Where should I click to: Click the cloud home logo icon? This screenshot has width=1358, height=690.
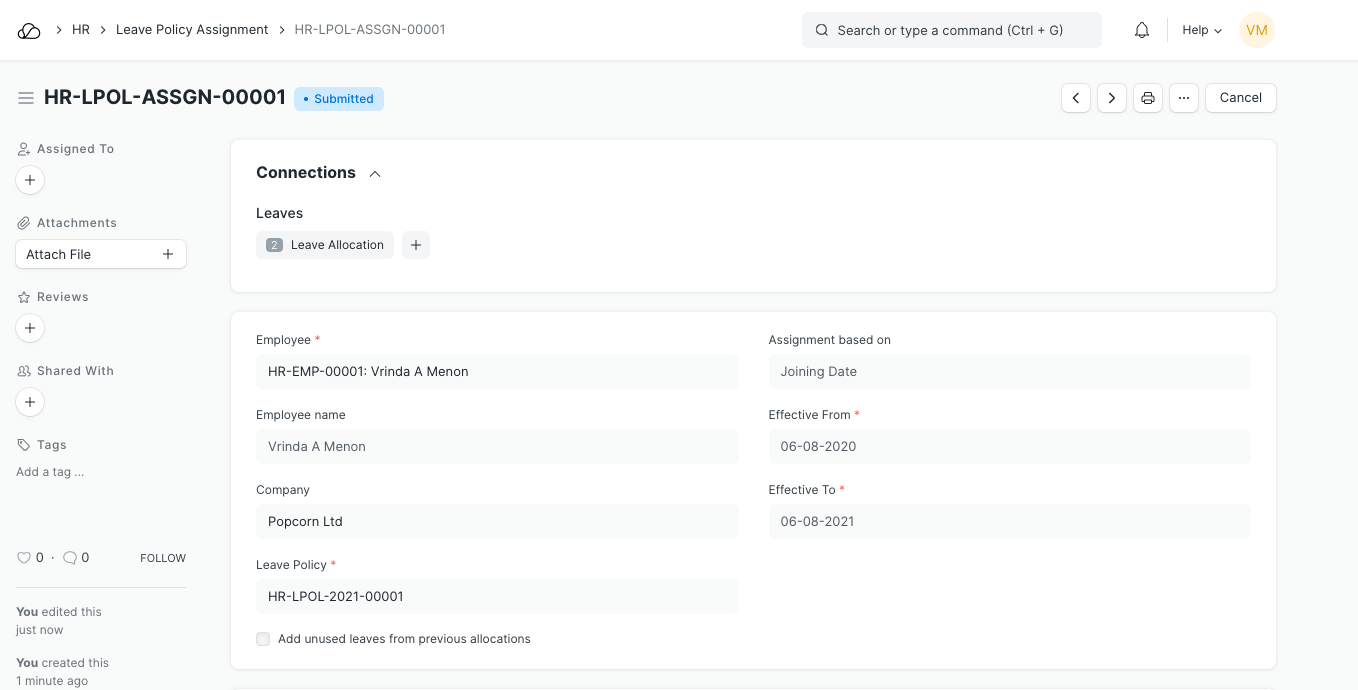29,30
